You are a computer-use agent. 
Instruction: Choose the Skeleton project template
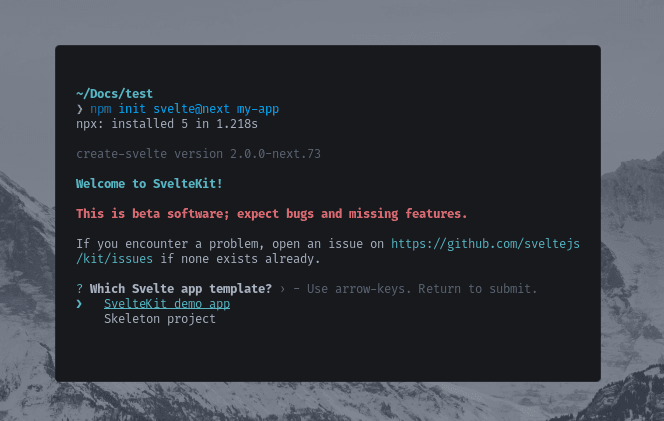159,319
